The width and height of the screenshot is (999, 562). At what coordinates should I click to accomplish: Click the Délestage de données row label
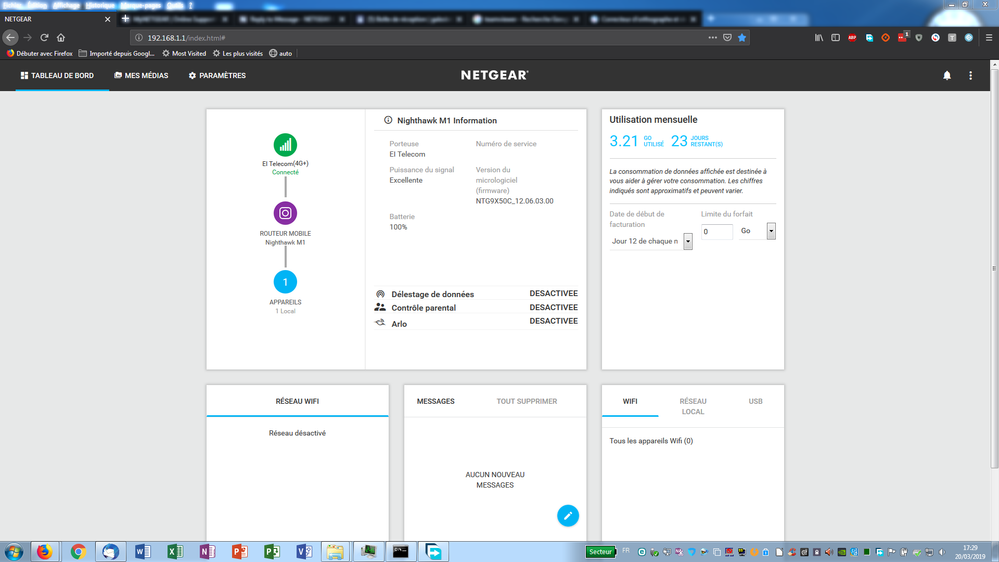point(433,294)
